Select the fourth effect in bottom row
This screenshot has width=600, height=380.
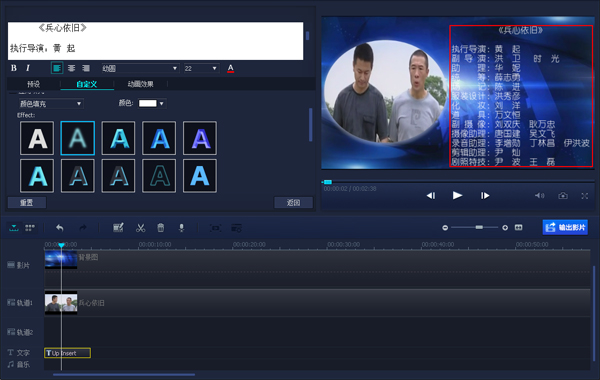pos(159,176)
